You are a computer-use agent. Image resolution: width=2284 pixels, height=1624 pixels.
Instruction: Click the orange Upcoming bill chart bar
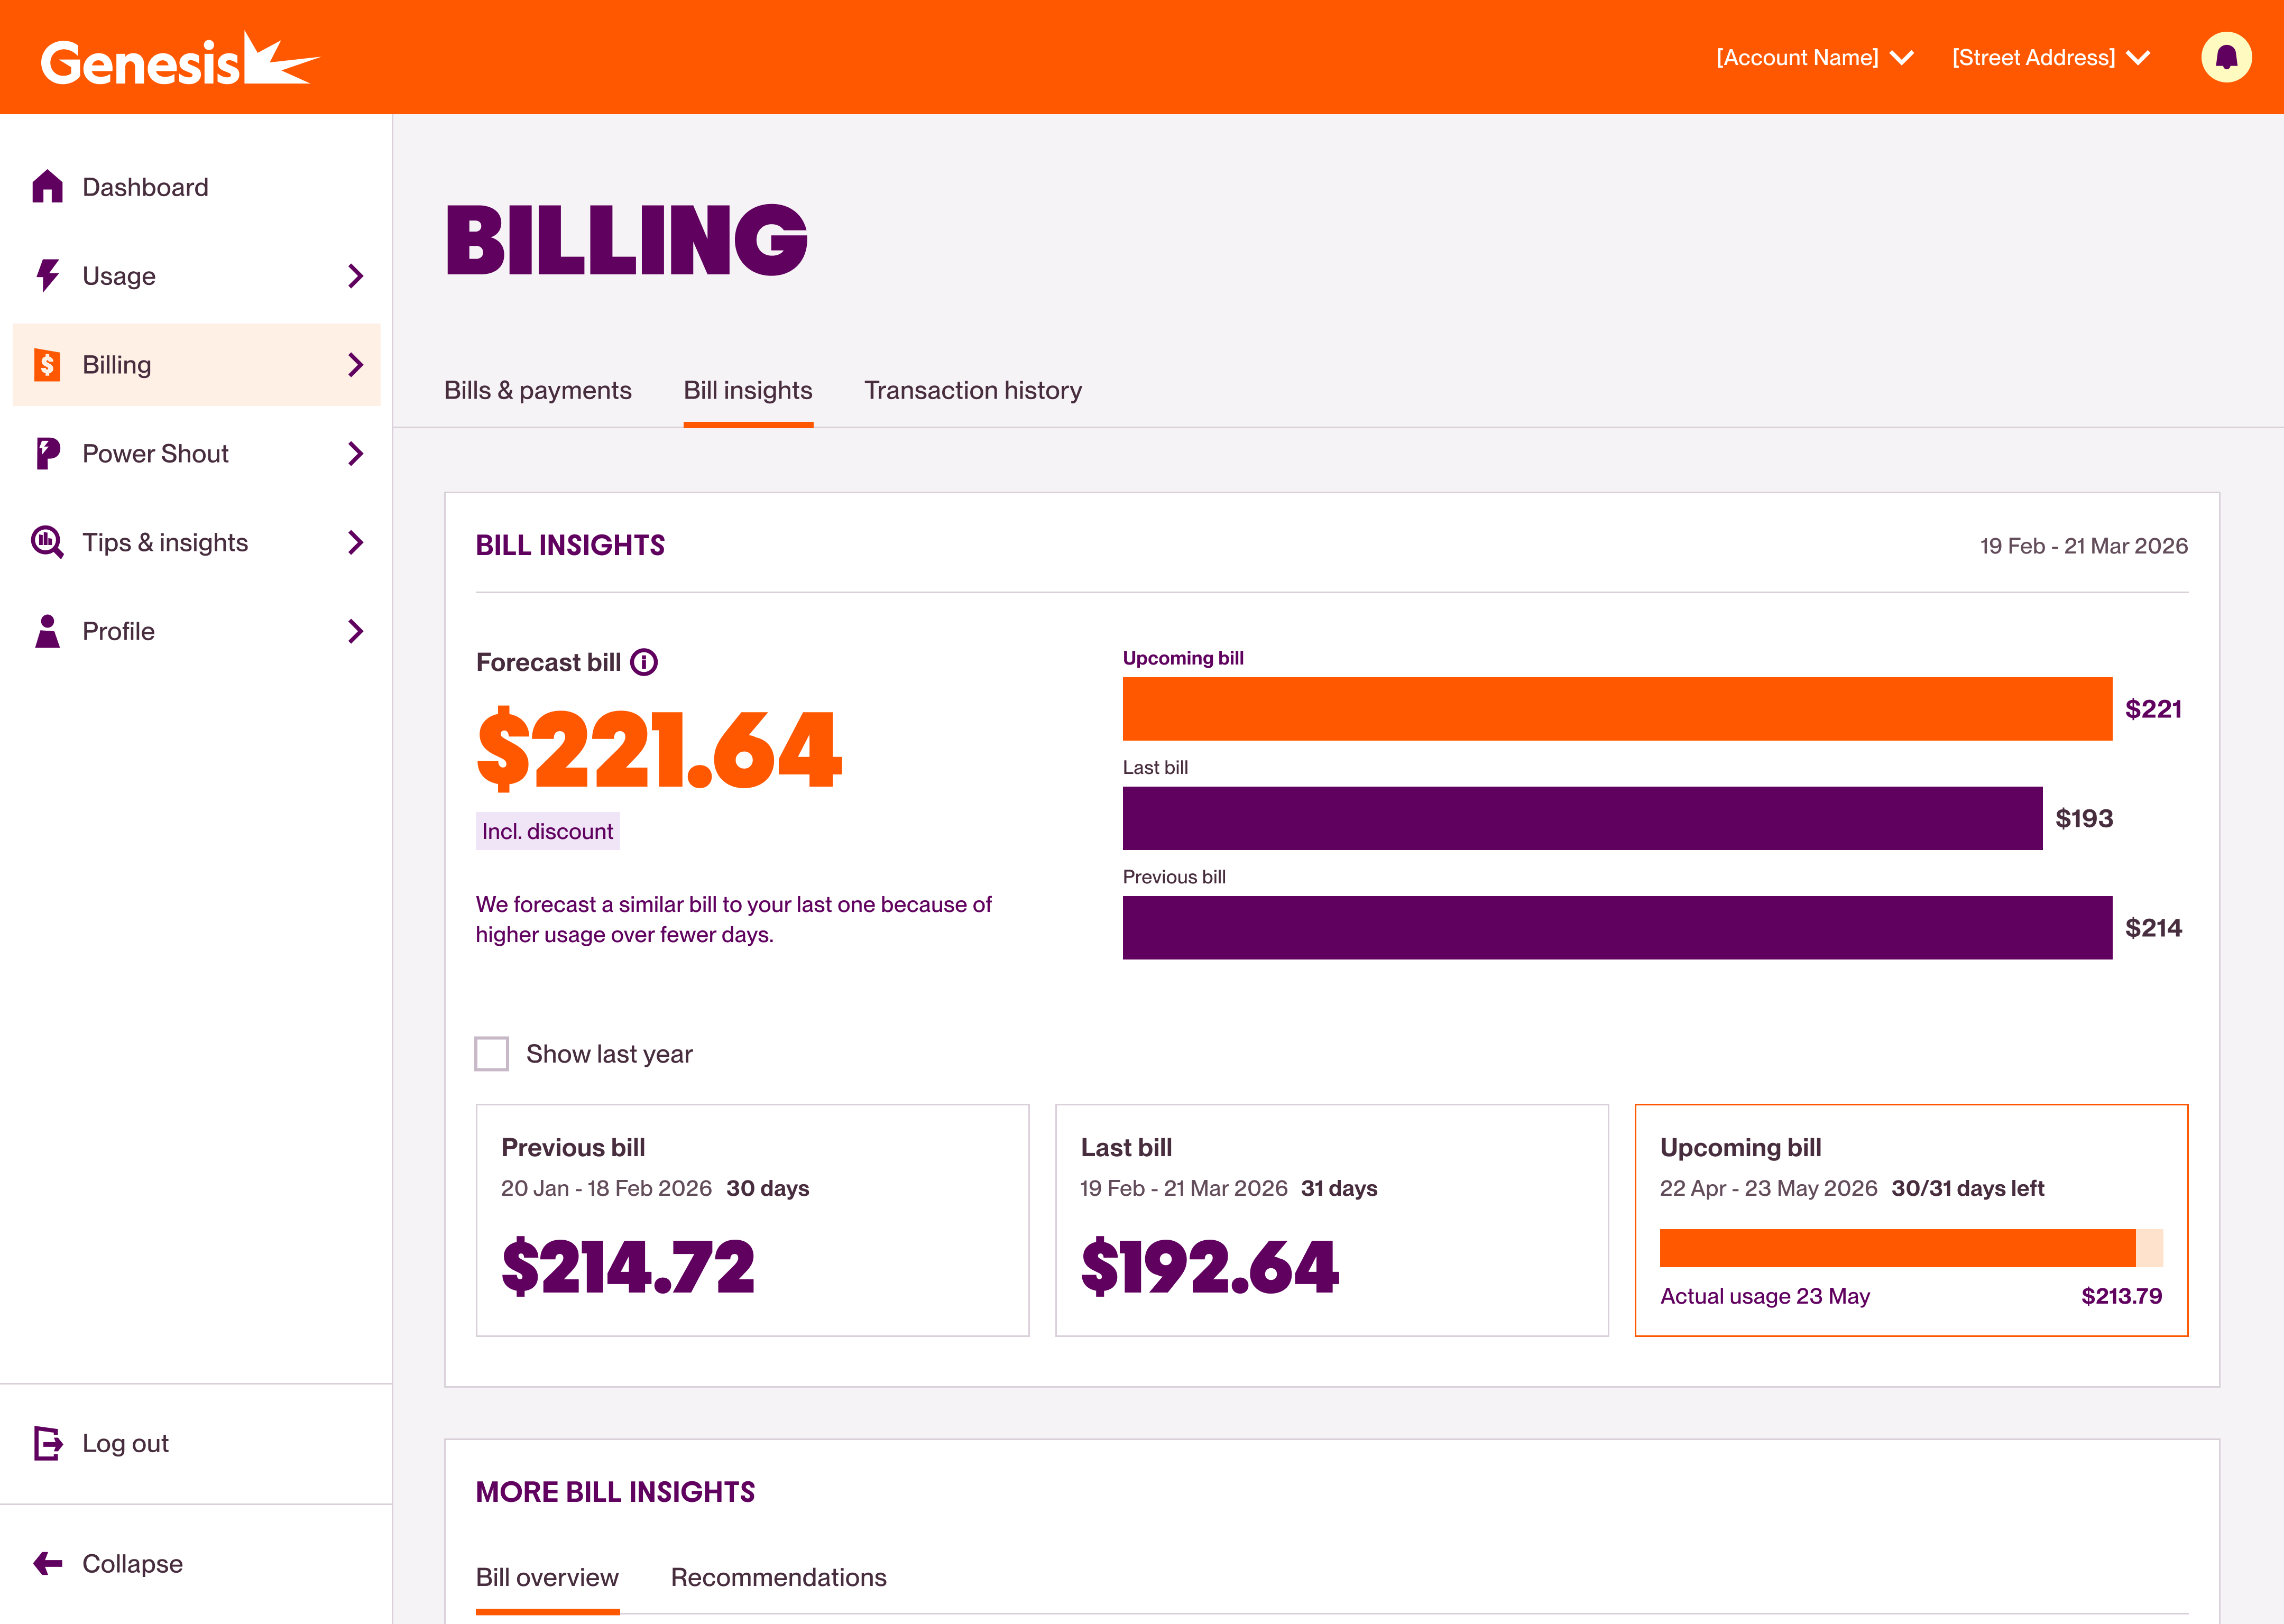[1617, 709]
